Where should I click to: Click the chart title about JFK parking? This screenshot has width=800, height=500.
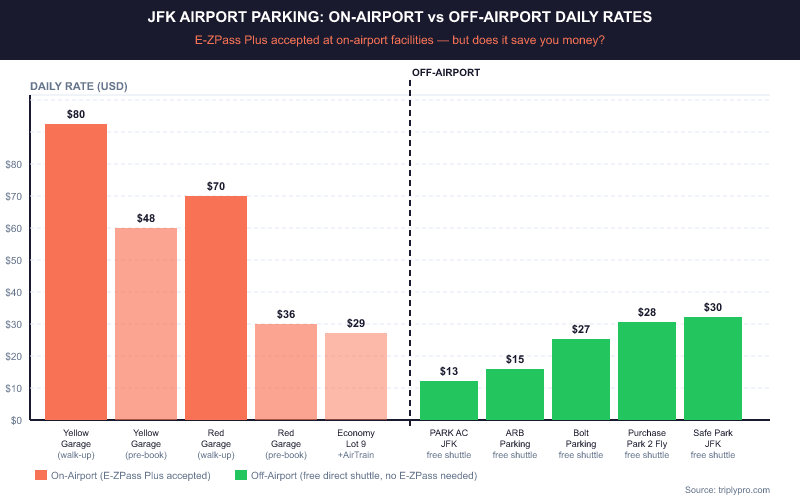[400, 17]
